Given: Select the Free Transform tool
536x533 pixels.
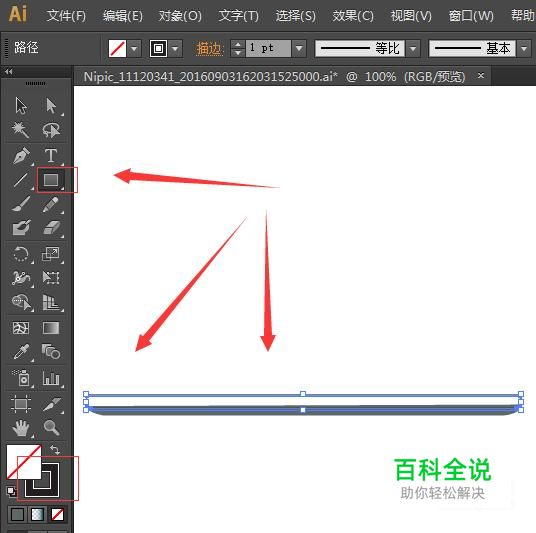Looking at the screenshot, I should point(51,278).
